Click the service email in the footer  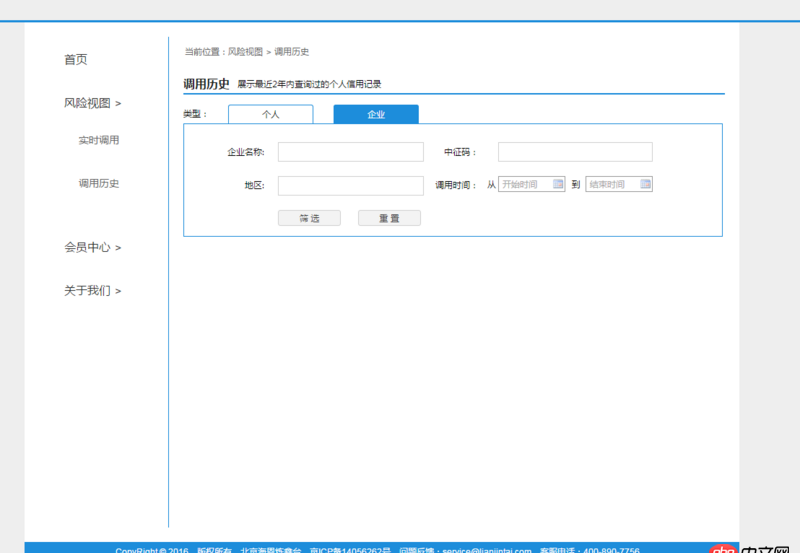pos(487,550)
